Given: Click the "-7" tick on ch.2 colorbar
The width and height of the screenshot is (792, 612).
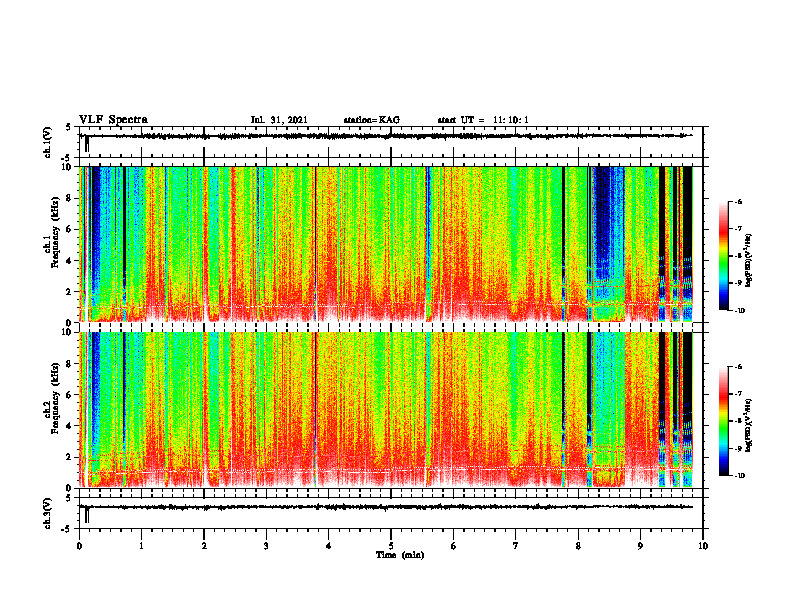Looking at the screenshot, I should coord(738,394).
